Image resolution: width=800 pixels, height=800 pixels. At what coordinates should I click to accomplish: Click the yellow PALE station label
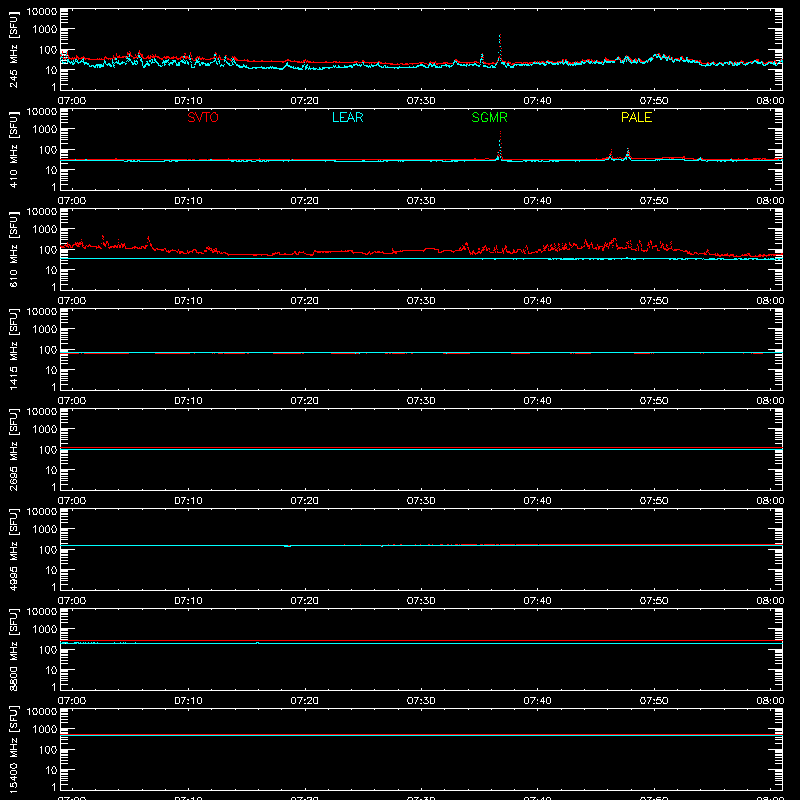pos(636,117)
